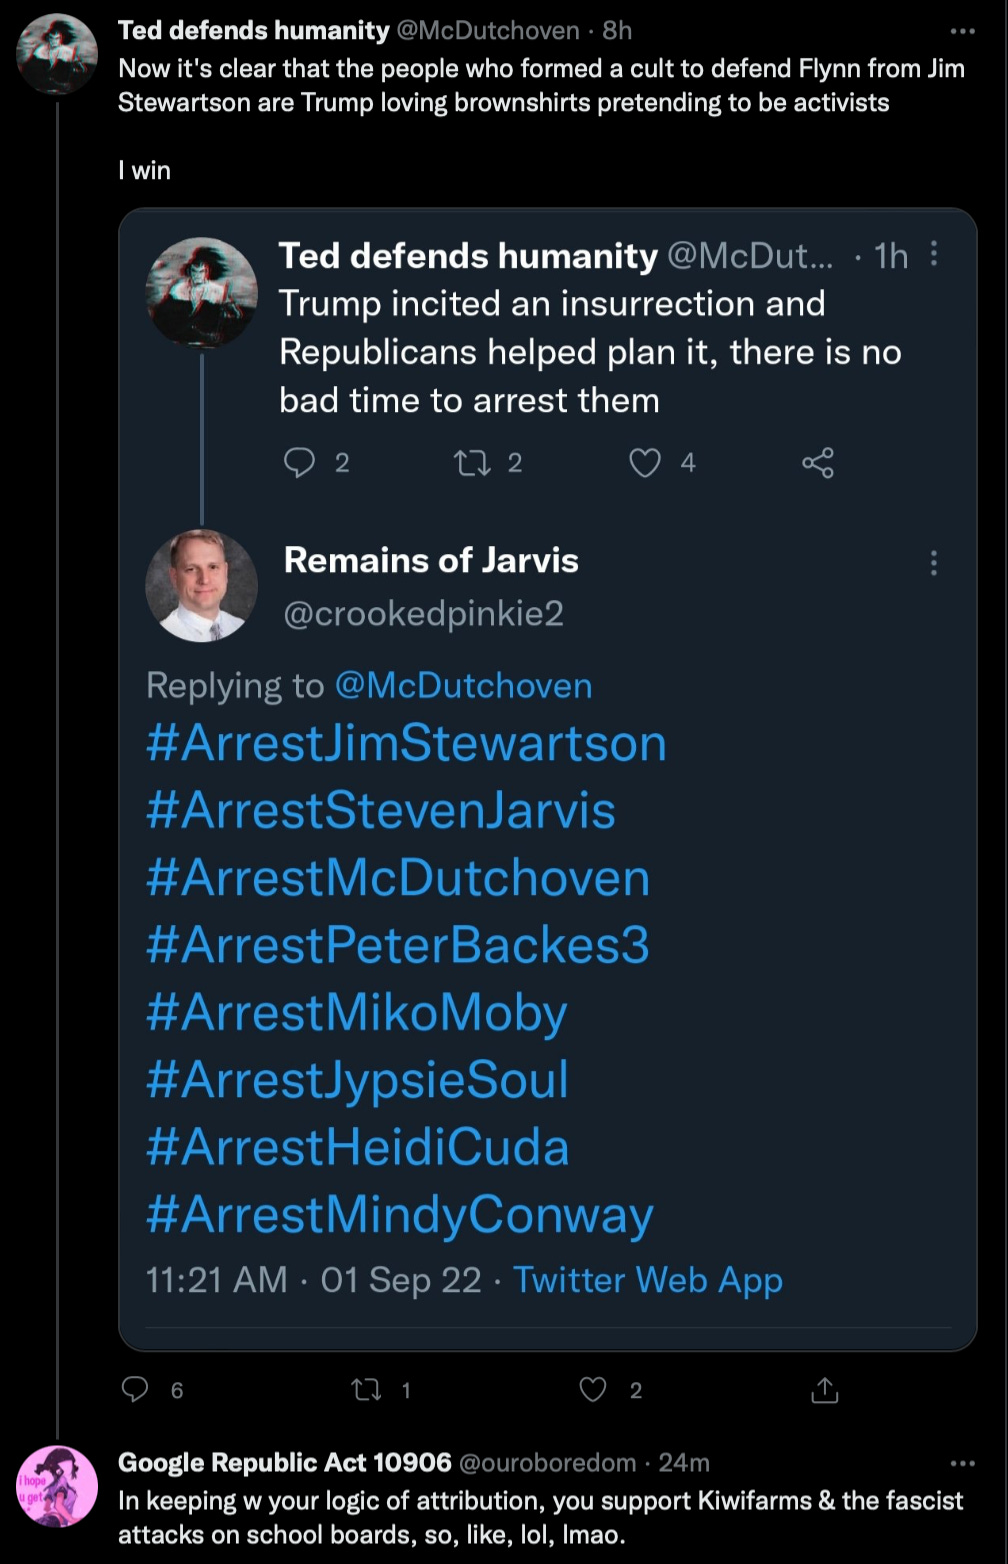Retweet Ted's main tweet
The width and height of the screenshot is (1008, 1564).
pyautogui.click(x=368, y=1389)
